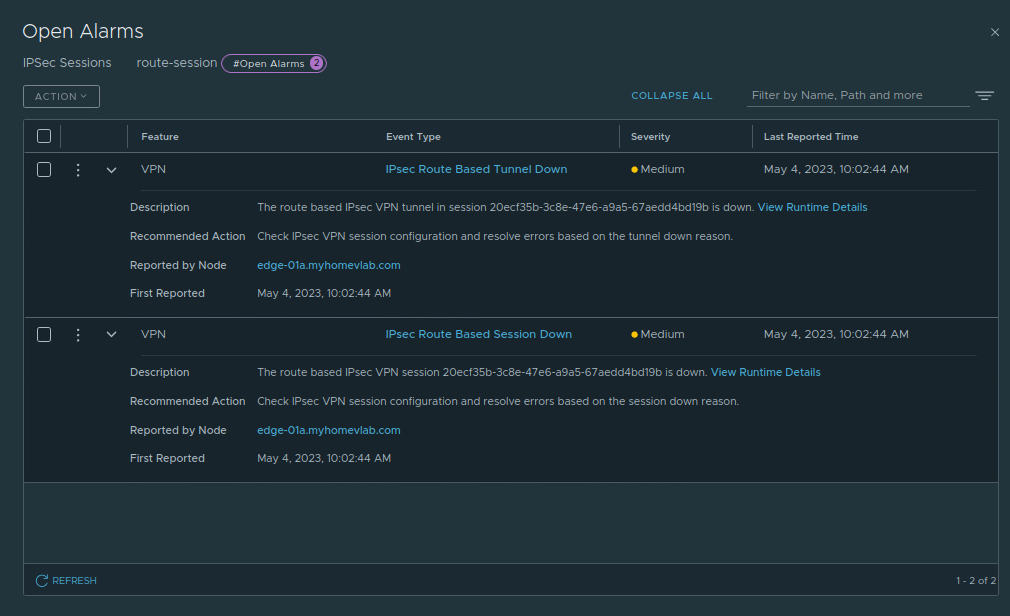Click the Medium severity dot on Session Down row
Screen dimensions: 1010x616
coord(634,335)
